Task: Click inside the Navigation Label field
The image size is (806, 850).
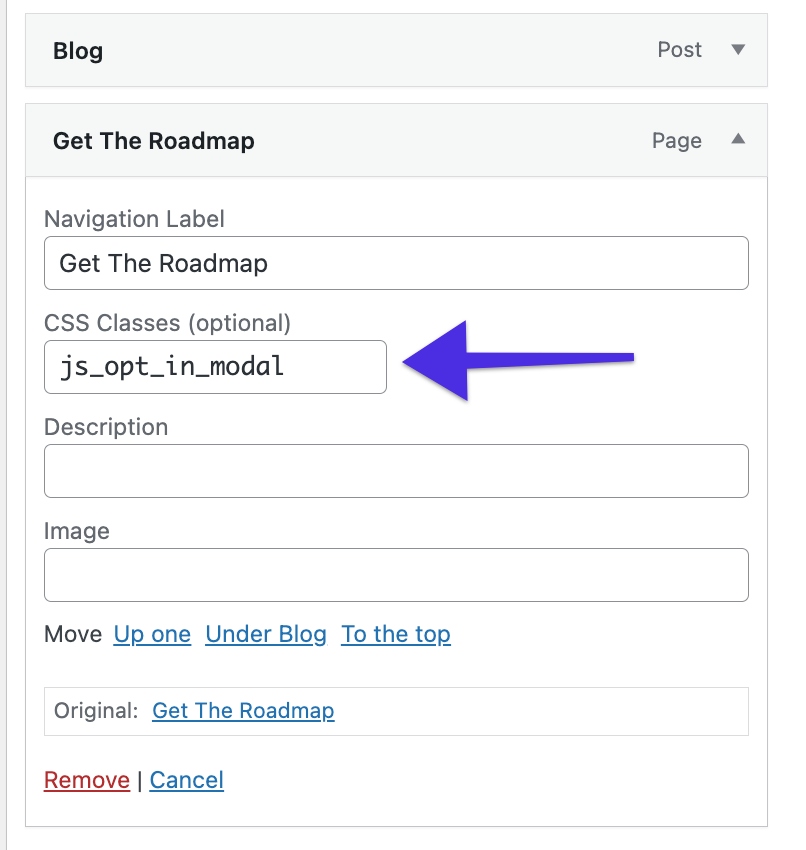Action: [x=396, y=263]
